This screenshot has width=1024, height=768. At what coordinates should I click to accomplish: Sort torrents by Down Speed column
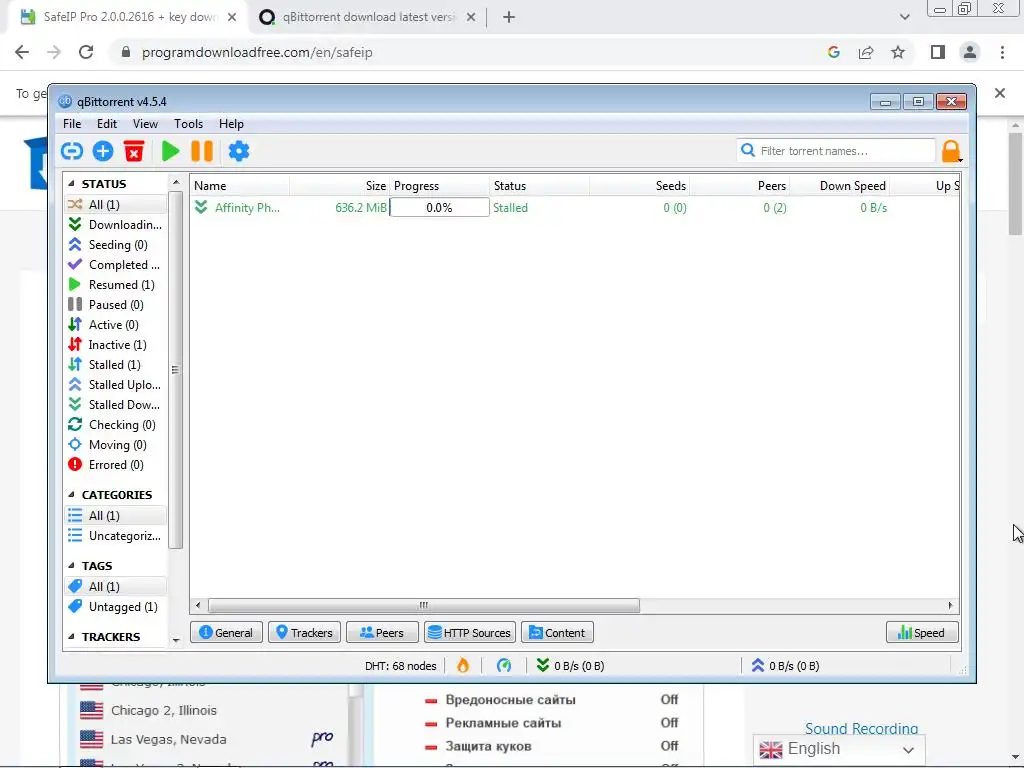click(x=840, y=185)
